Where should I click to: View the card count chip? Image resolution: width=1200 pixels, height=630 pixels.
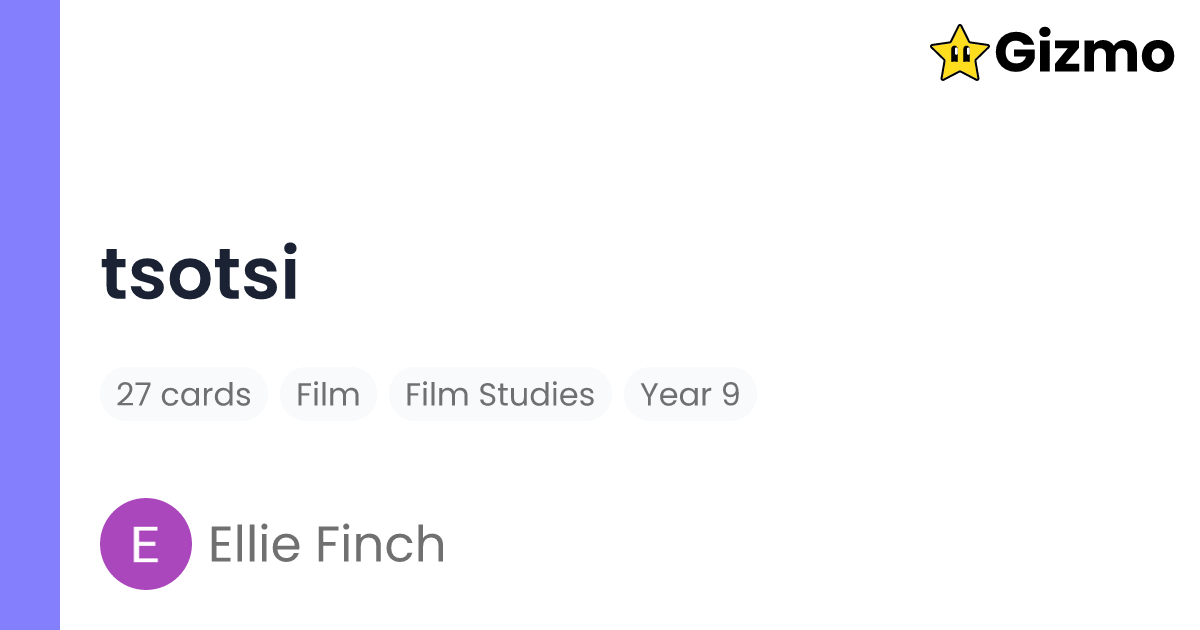pyautogui.click(x=184, y=394)
